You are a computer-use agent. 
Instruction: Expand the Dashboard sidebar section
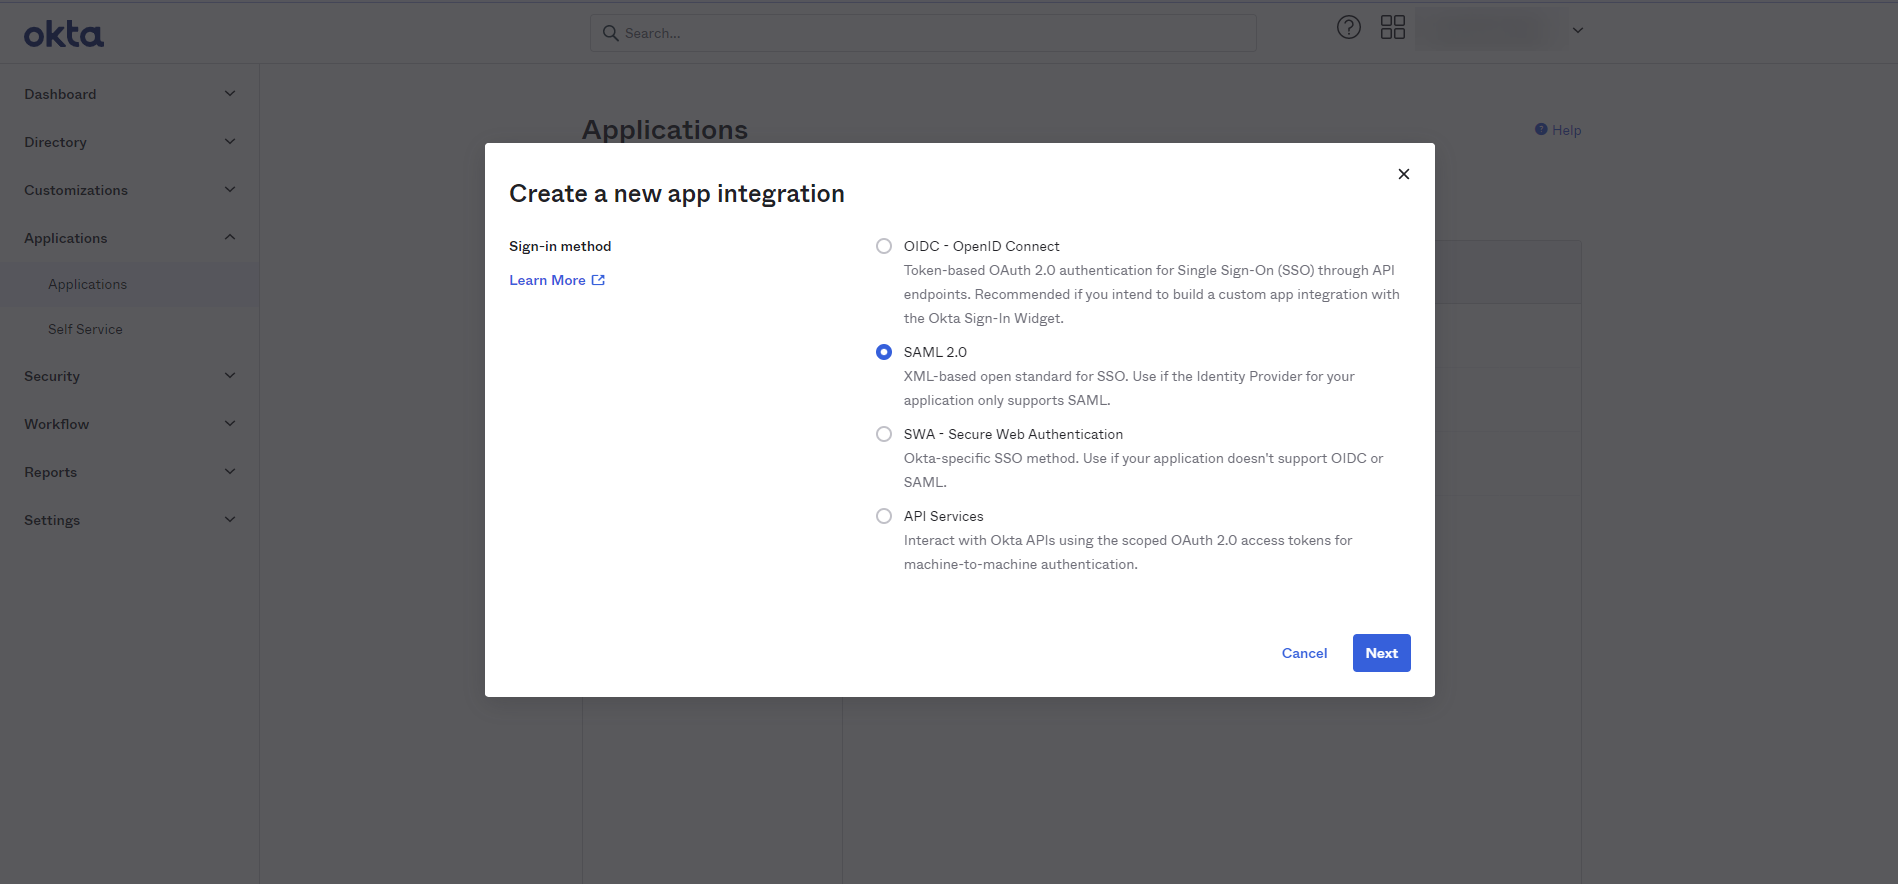click(x=230, y=94)
